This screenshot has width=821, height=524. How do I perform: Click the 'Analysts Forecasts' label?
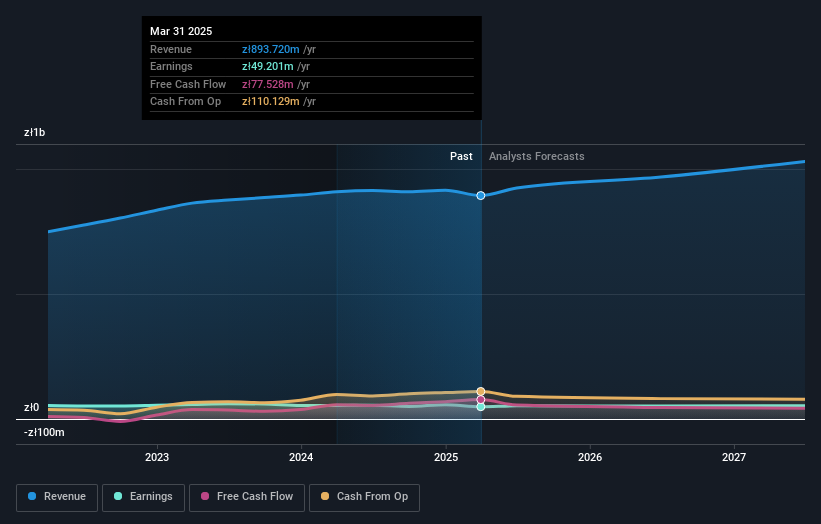(537, 156)
